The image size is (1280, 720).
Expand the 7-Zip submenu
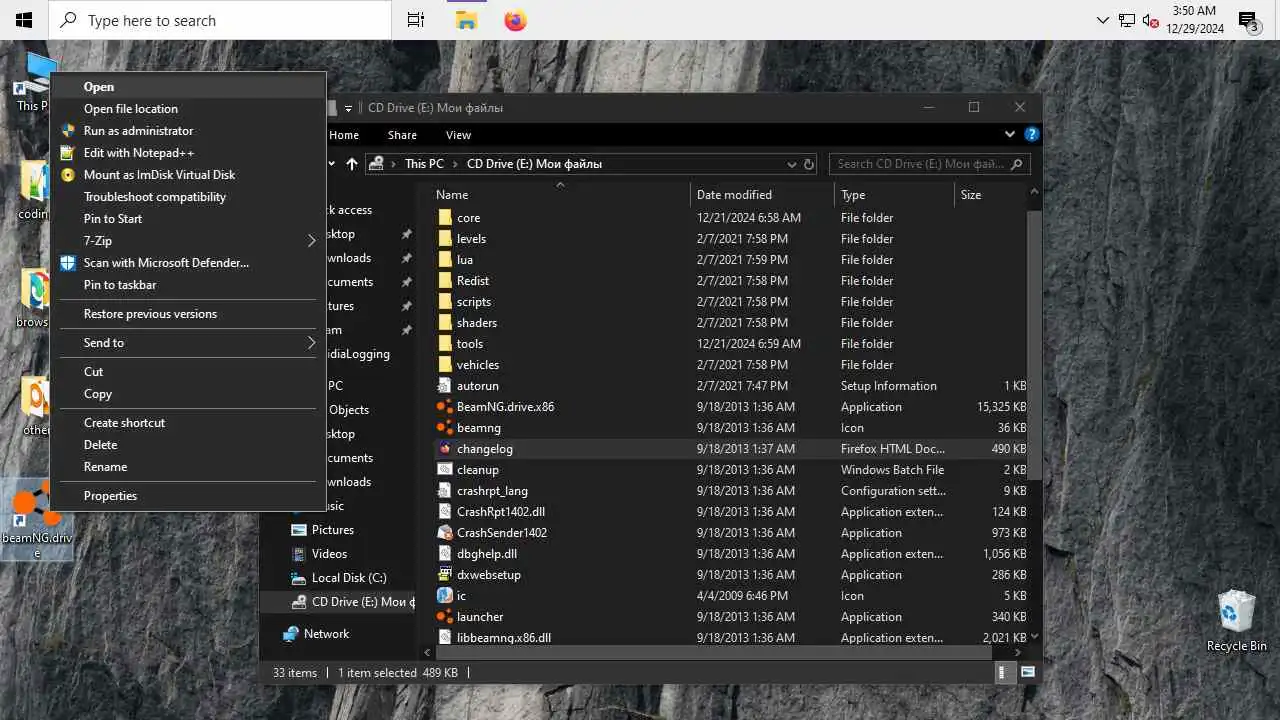[311, 241]
